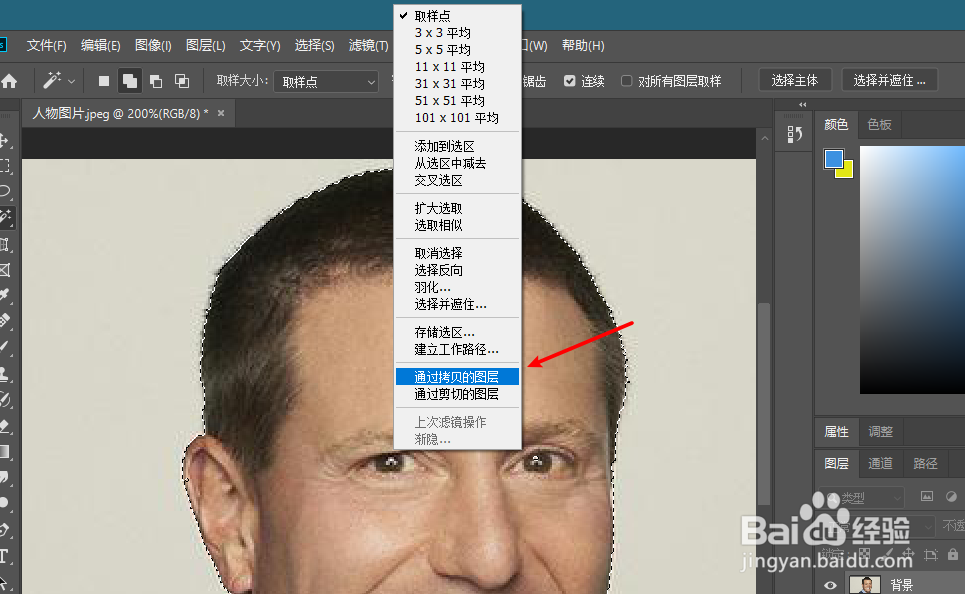Enable add-to-selection mode in options bar

[x=129, y=80]
